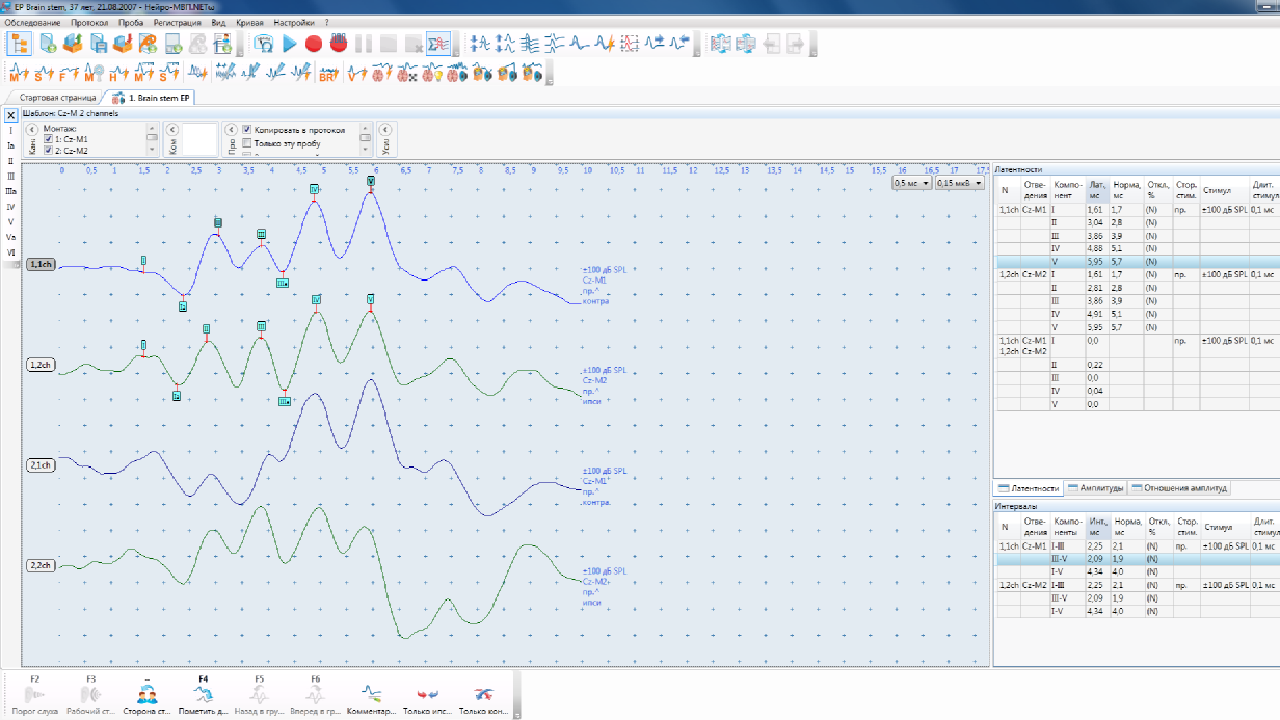Click the patient tree structure icon
This screenshot has height=720, width=1280.
pos(19,43)
